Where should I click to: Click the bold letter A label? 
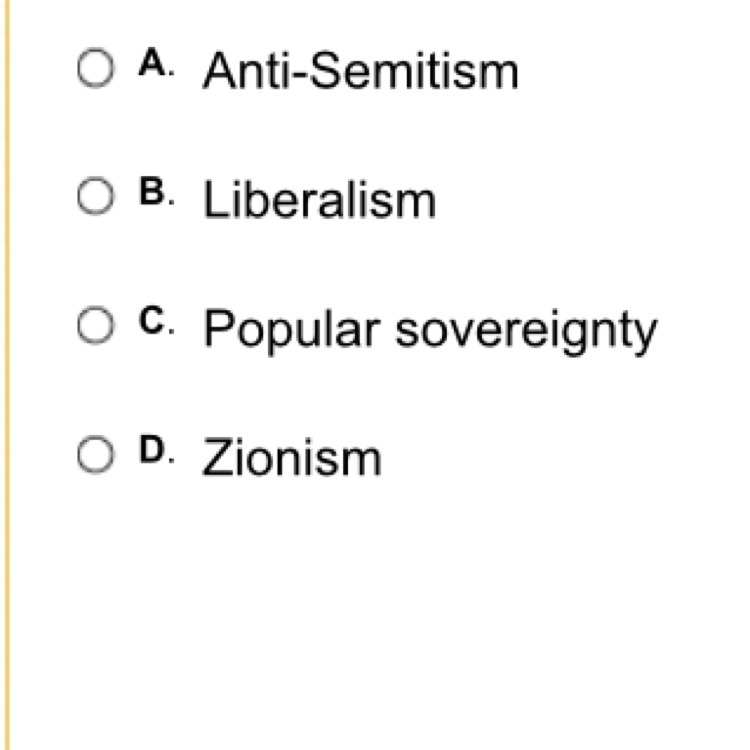tap(154, 62)
